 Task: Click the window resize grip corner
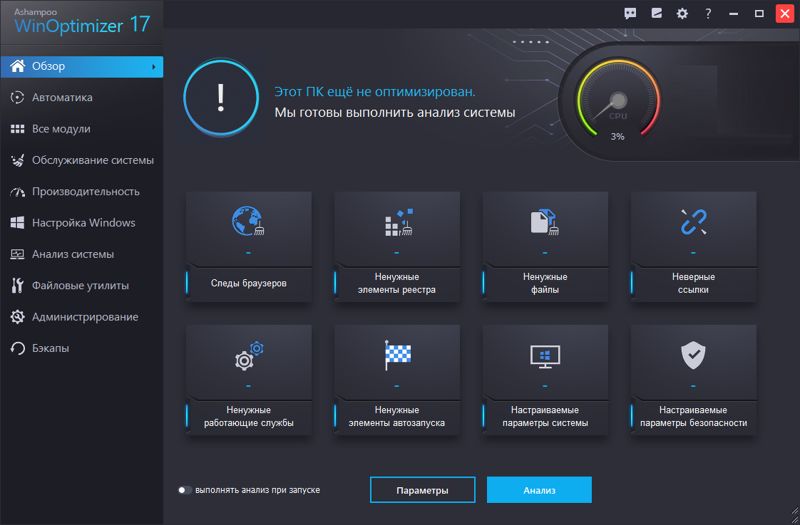pos(795,513)
